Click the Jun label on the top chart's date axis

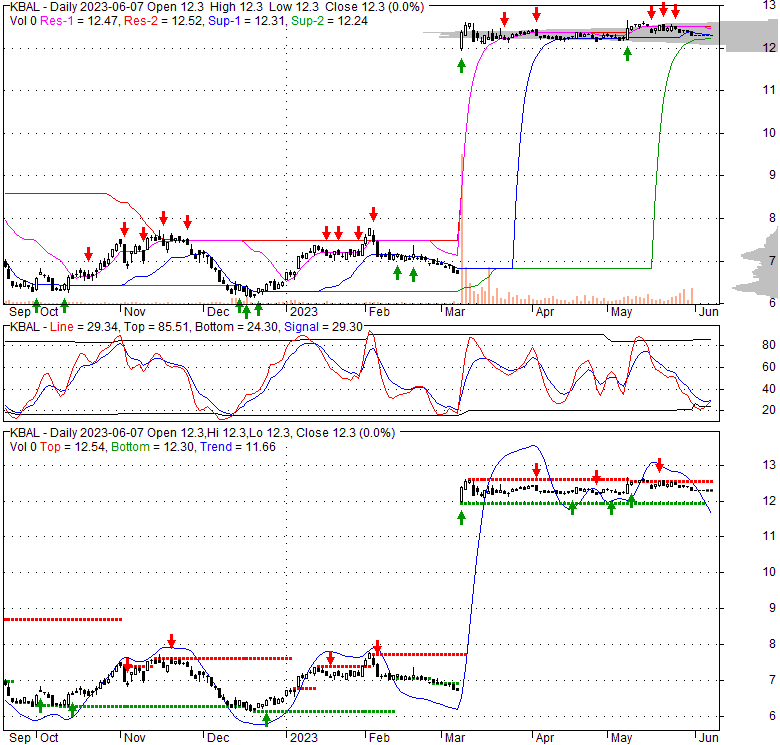tap(708, 312)
